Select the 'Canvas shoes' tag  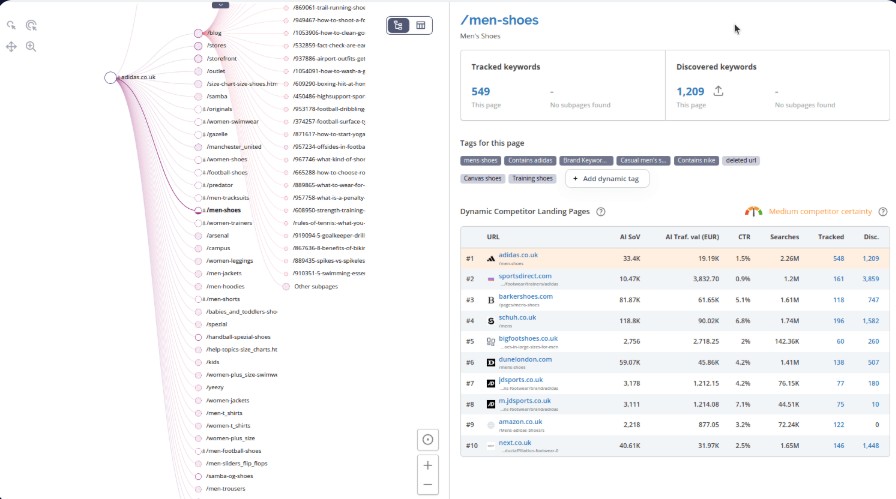(x=482, y=178)
